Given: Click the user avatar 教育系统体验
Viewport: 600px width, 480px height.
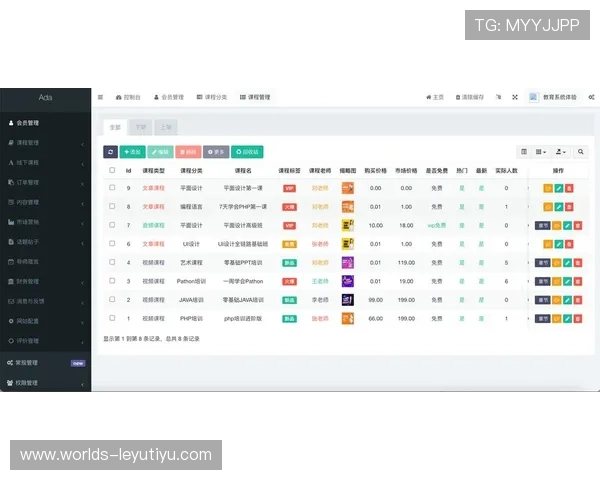Looking at the screenshot, I should [x=553, y=97].
